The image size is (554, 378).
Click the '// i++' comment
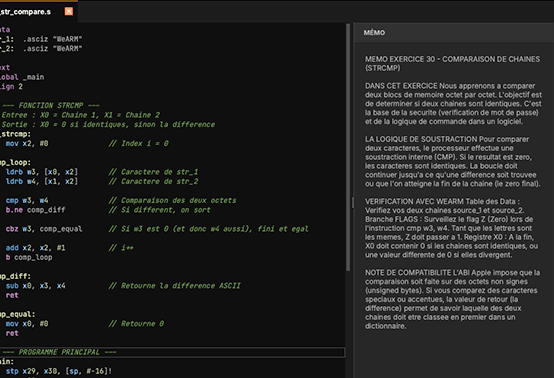click(x=121, y=248)
